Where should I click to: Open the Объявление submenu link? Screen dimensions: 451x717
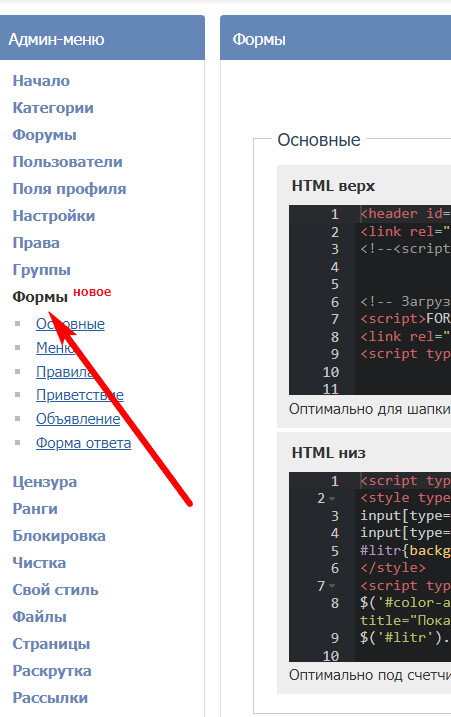tap(78, 418)
